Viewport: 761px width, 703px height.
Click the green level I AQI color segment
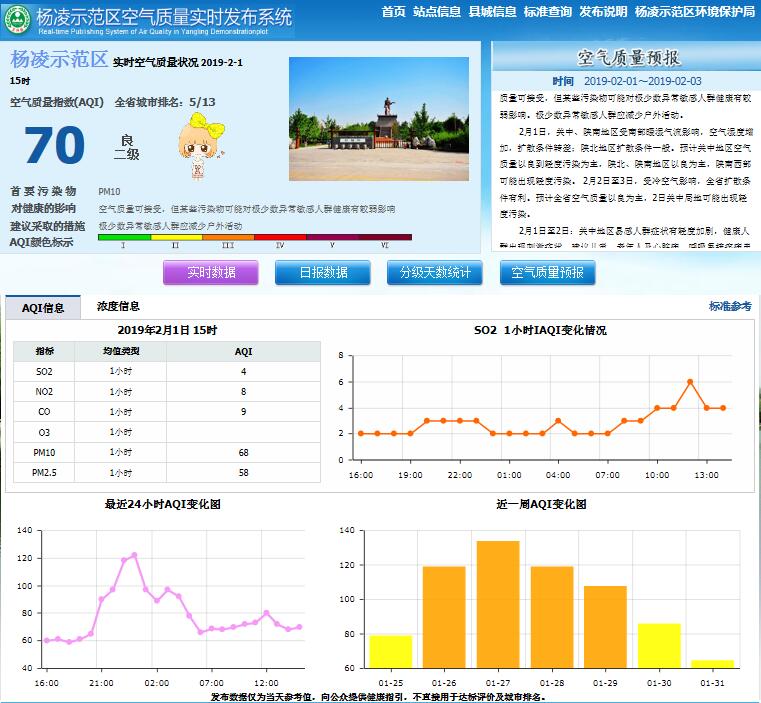pyautogui.click(x=124, y=238)
